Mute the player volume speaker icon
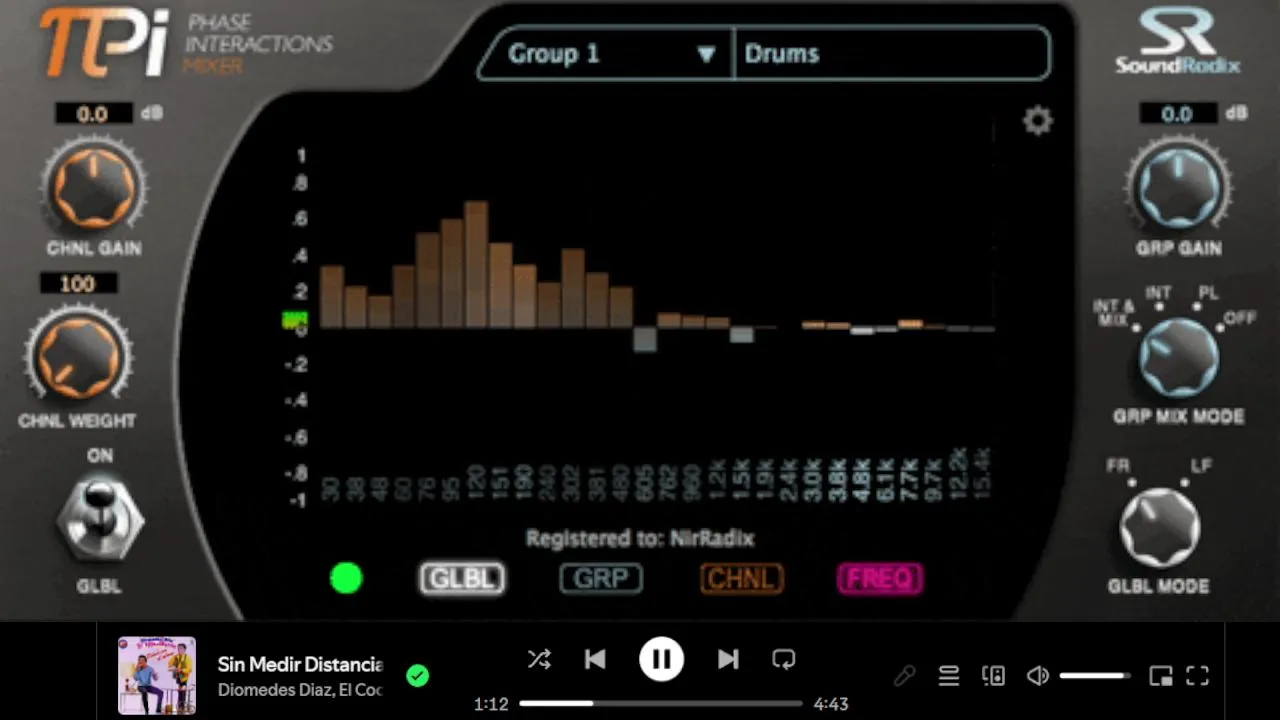1280x720 pixels. tap(1038, 676)
